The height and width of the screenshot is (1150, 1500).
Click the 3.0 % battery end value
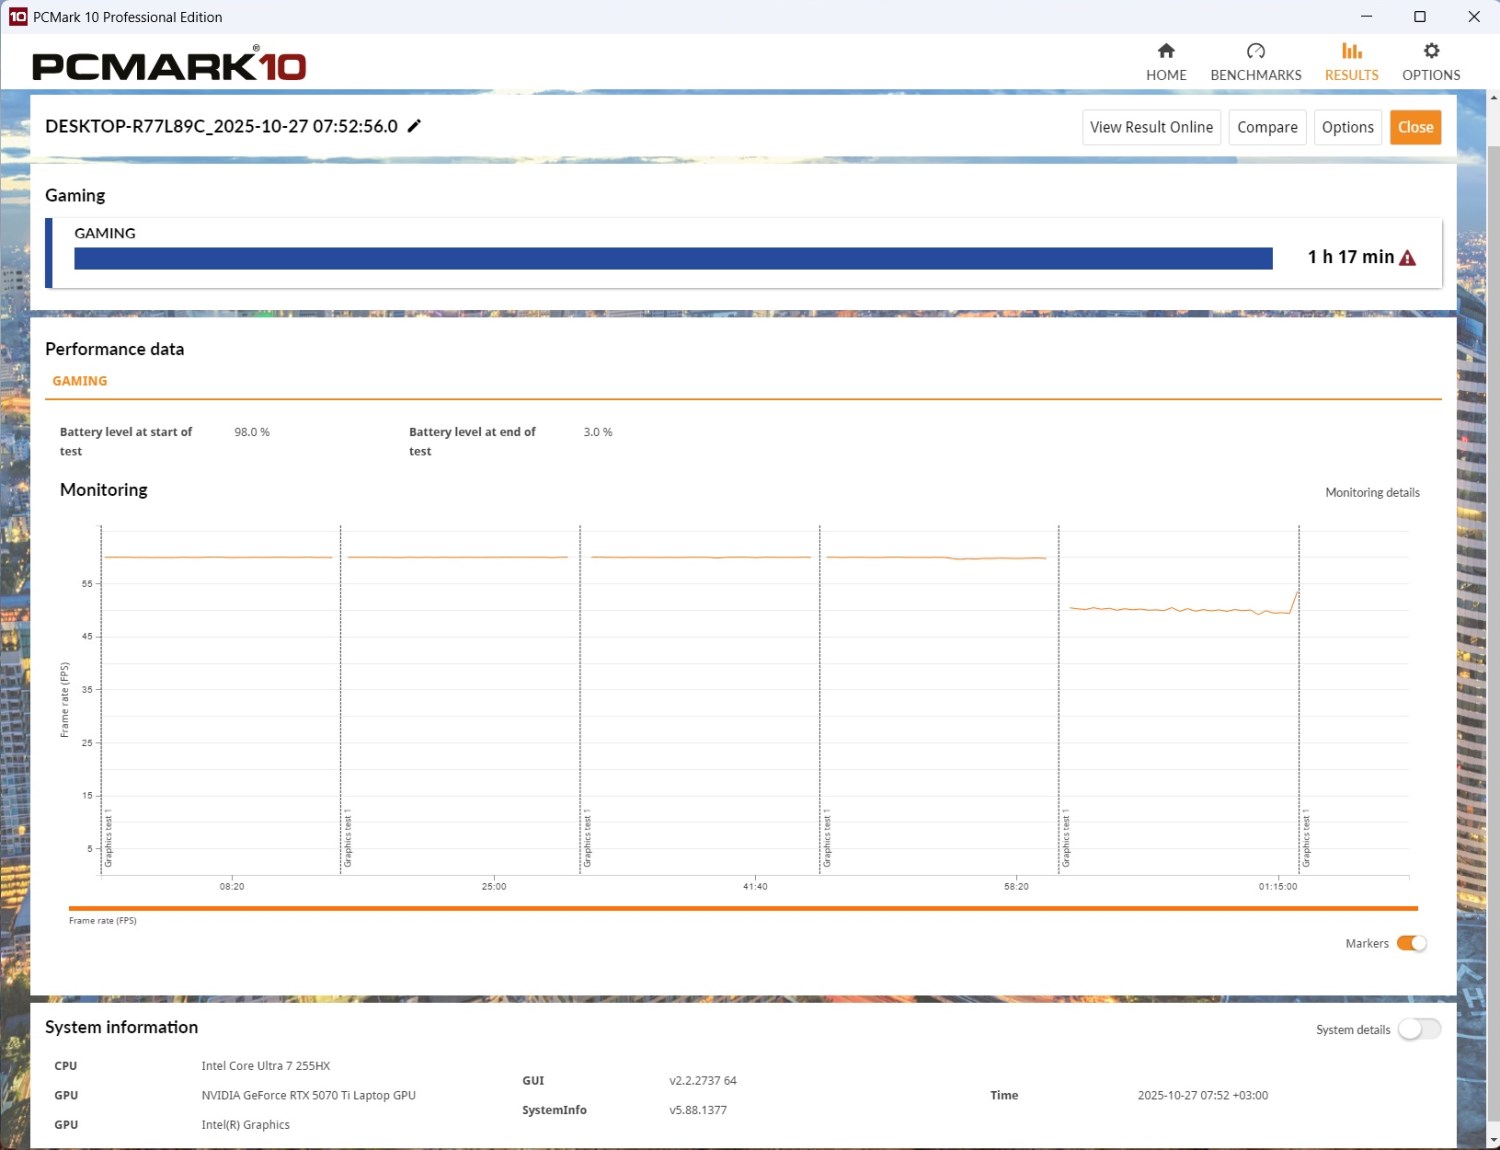[598, 432]
